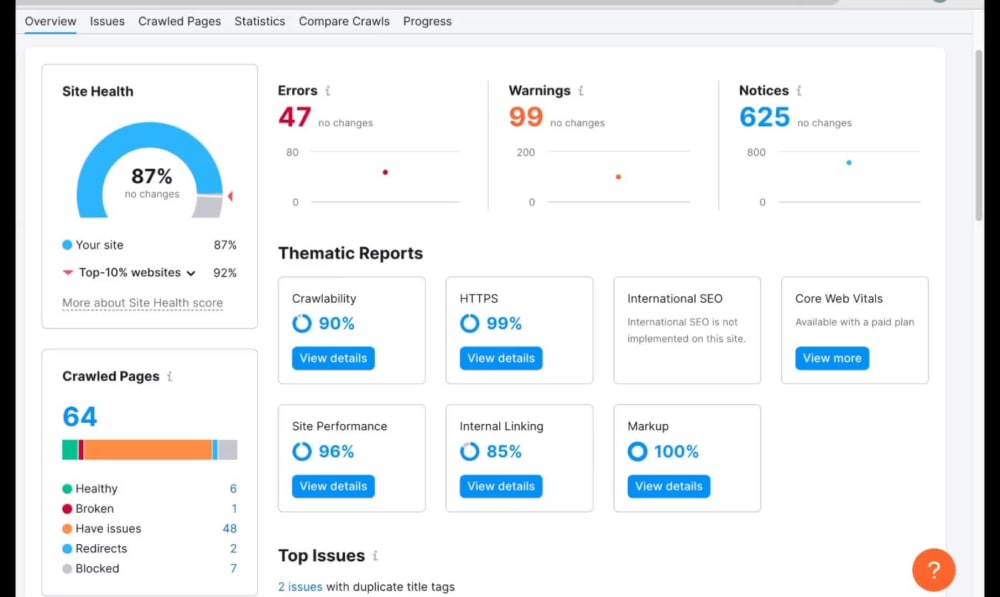View details for Internal Linking report

click(501, 486)
